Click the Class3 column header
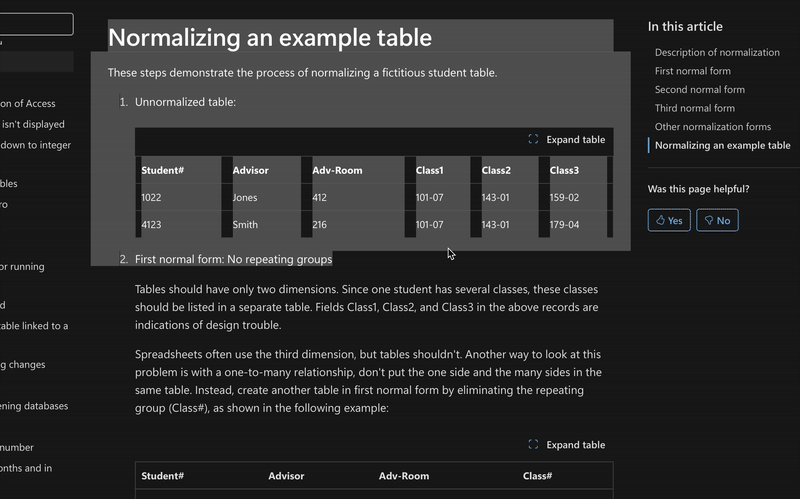 pyautogui.click(x=564, y=170)
